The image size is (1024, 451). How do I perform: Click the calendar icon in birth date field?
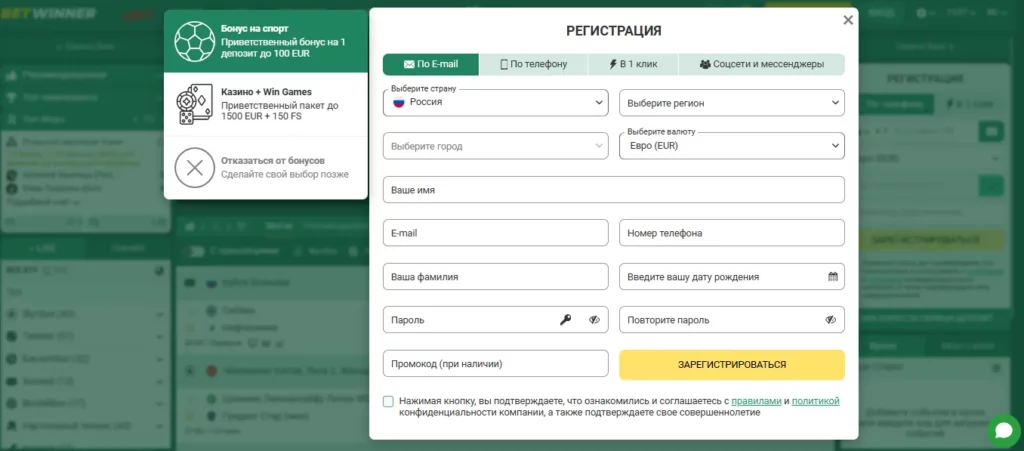[833, 276]
